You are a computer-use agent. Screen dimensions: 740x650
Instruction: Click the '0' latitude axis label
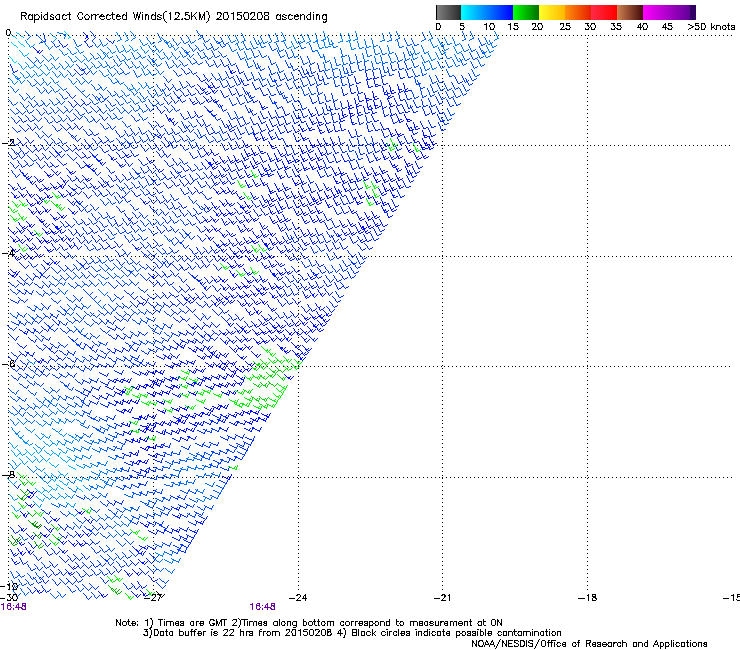[8, 32]
